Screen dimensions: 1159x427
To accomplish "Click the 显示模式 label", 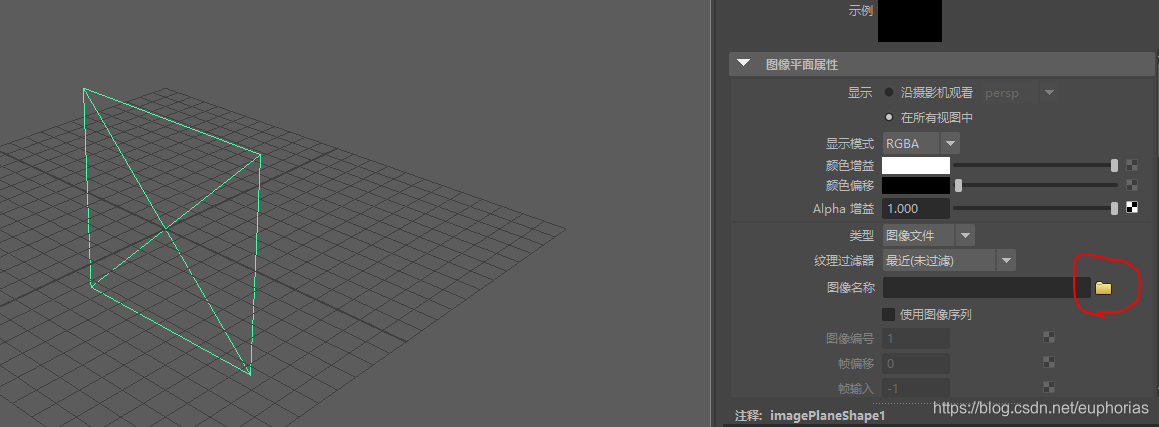I will (850, 143).
